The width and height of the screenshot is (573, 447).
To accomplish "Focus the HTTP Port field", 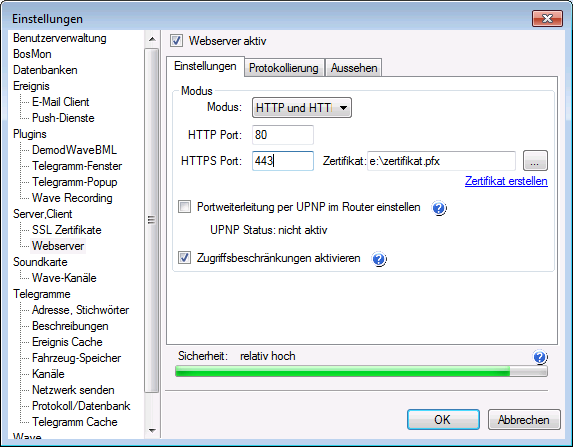I will [282, 135].
